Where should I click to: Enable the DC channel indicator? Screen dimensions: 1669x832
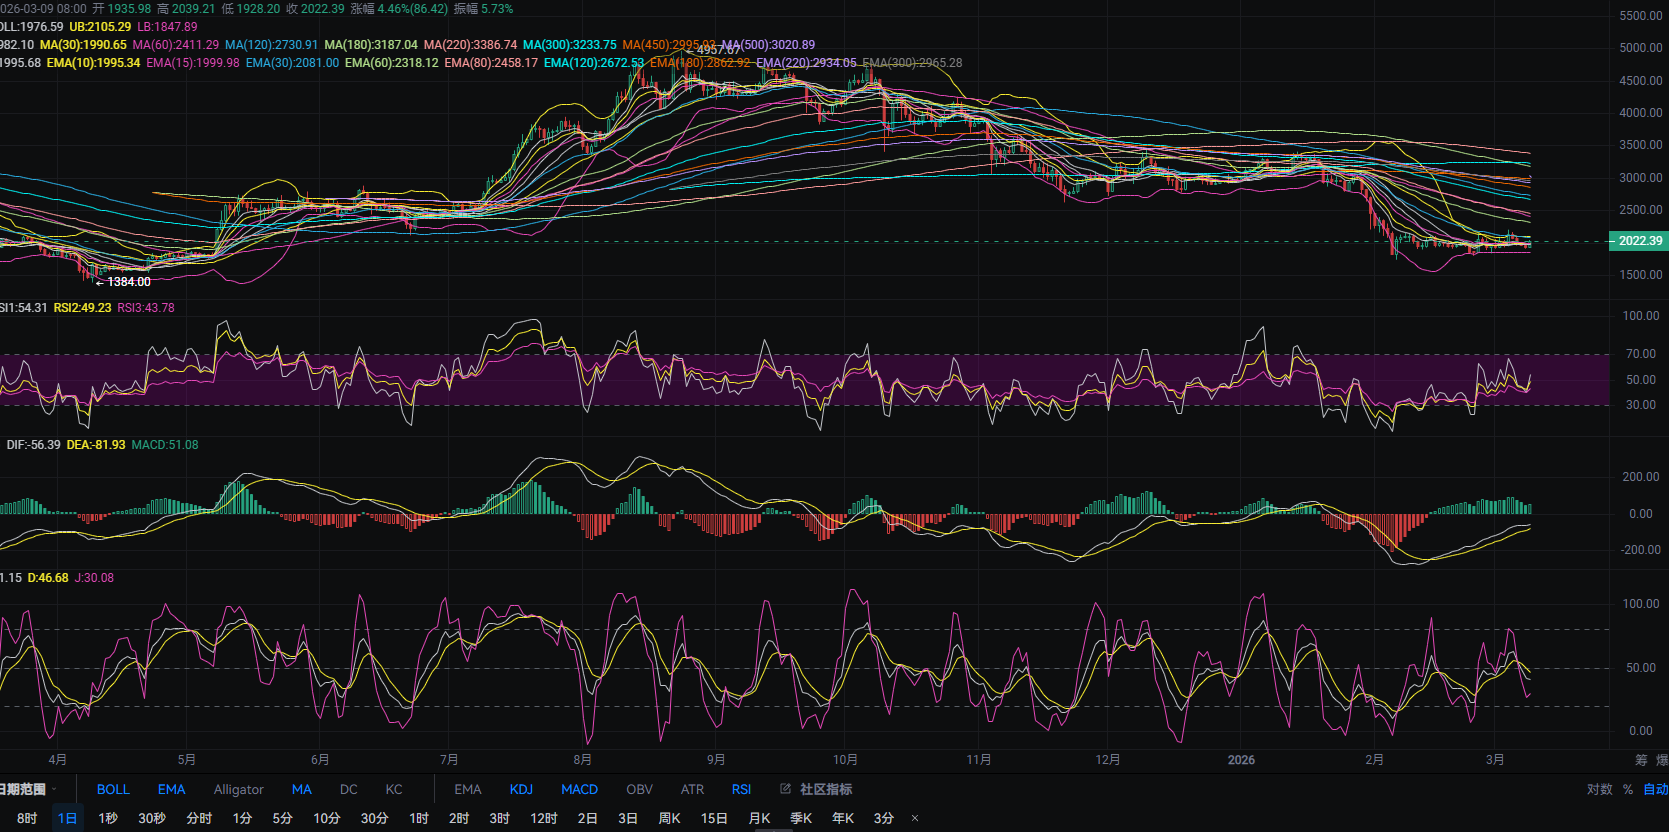(348, 789)
